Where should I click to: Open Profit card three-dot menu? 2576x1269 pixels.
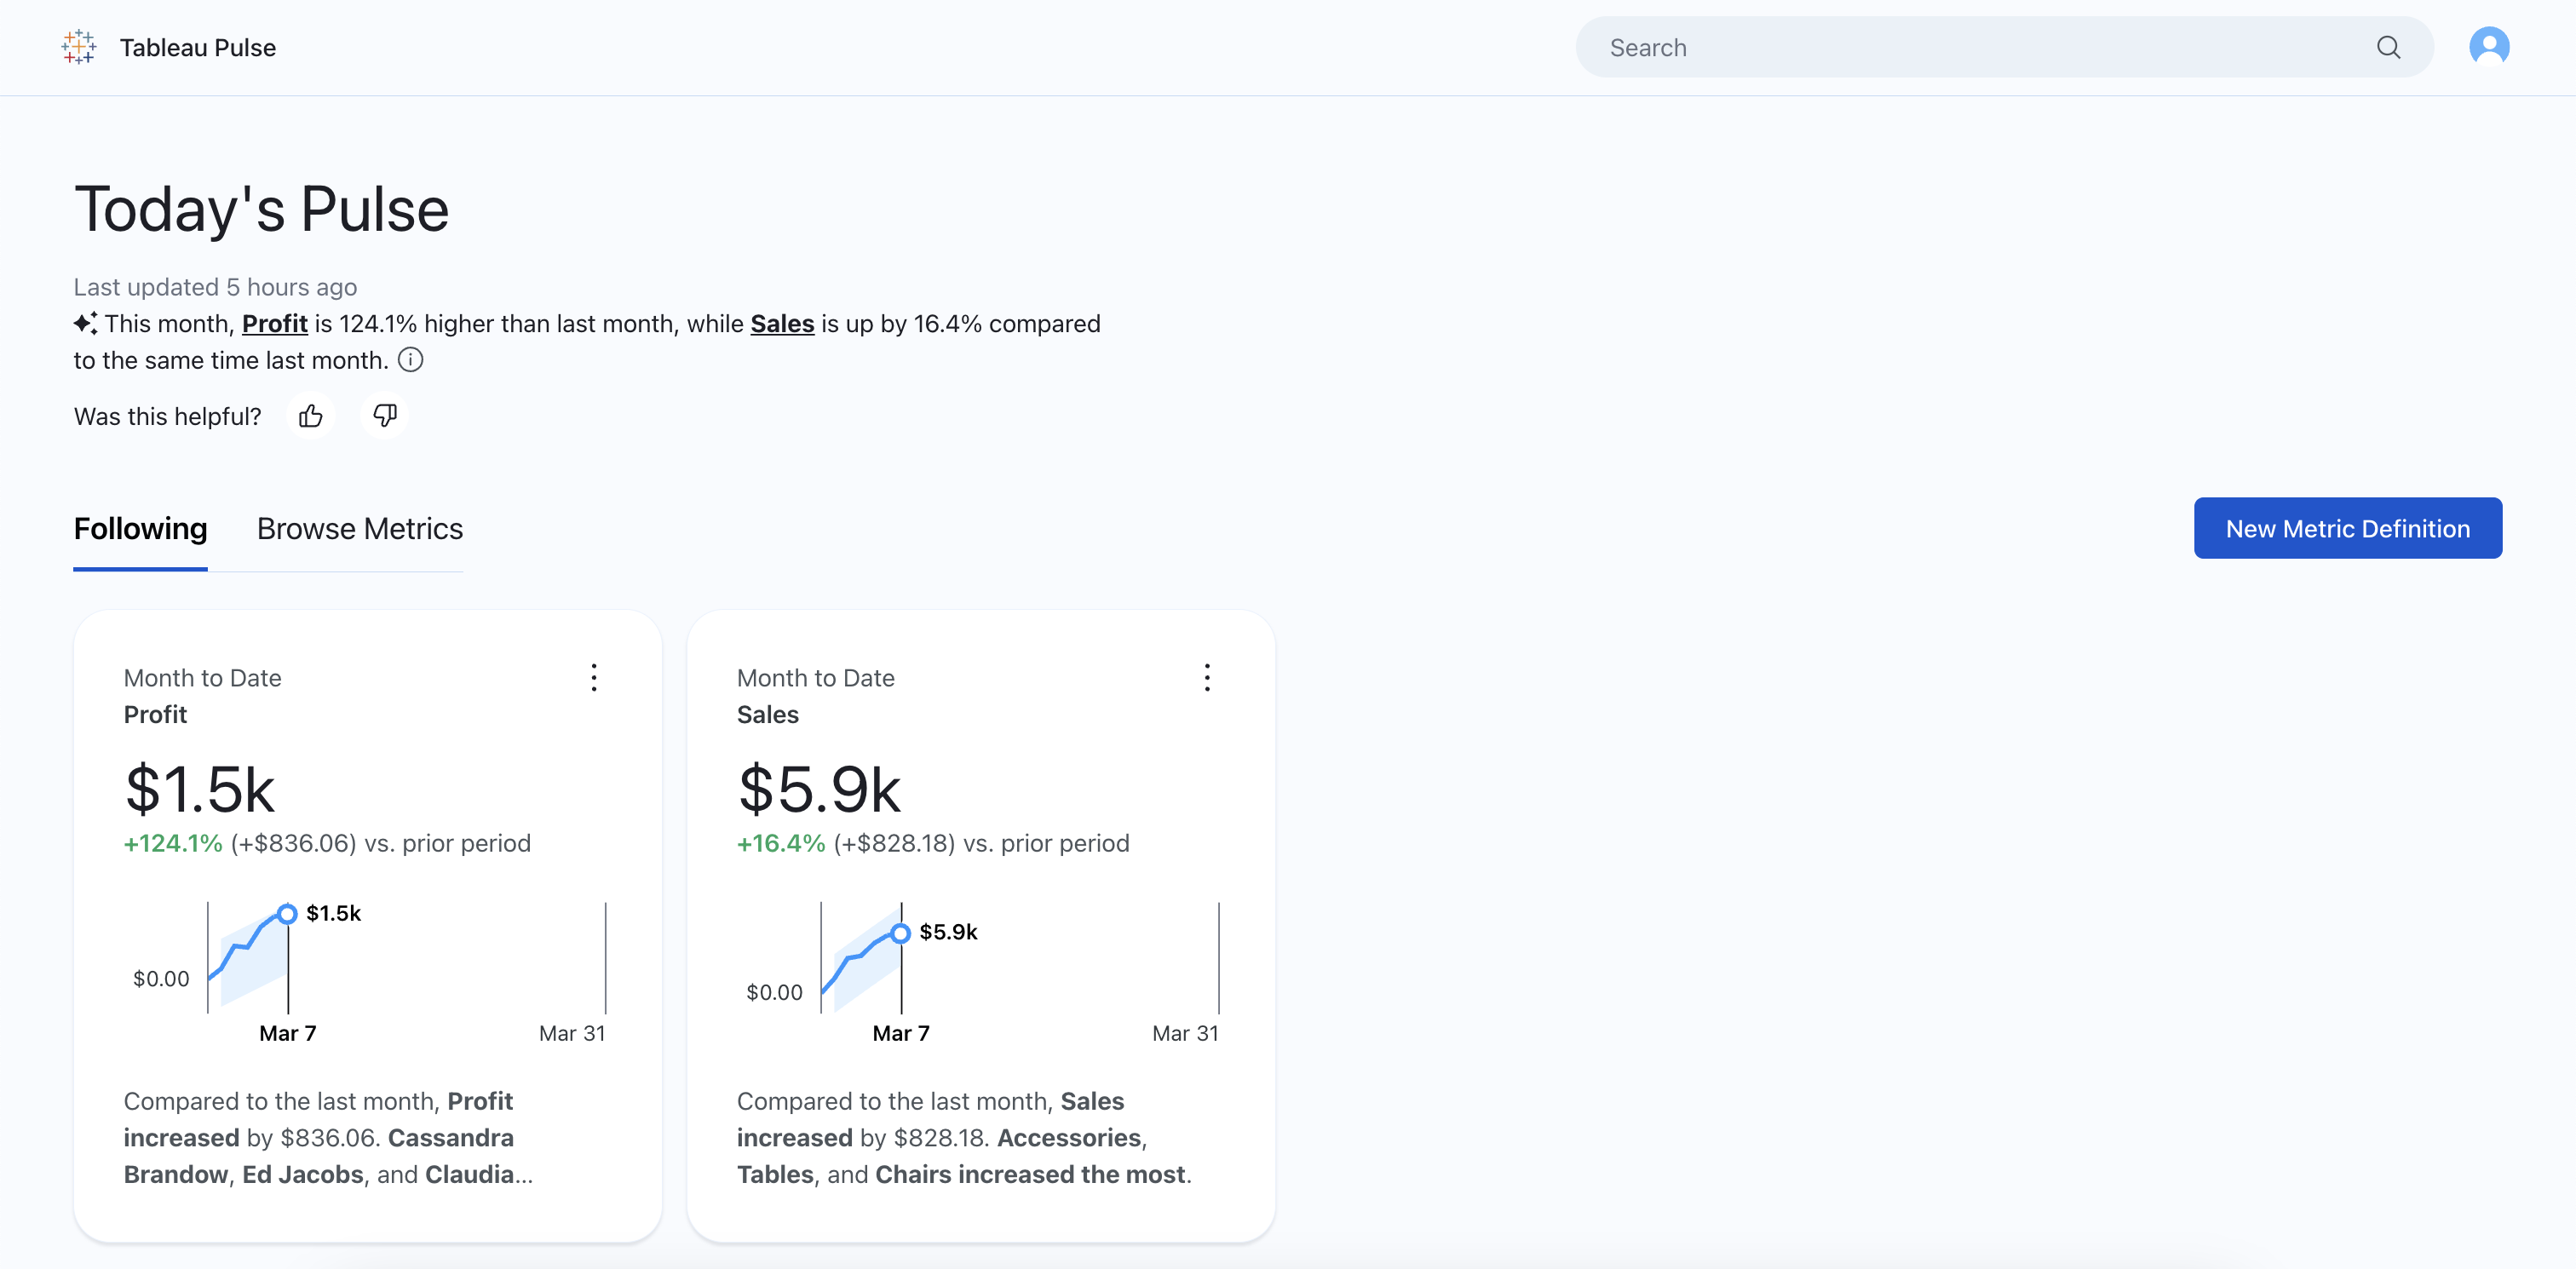[x=594, y=677]
